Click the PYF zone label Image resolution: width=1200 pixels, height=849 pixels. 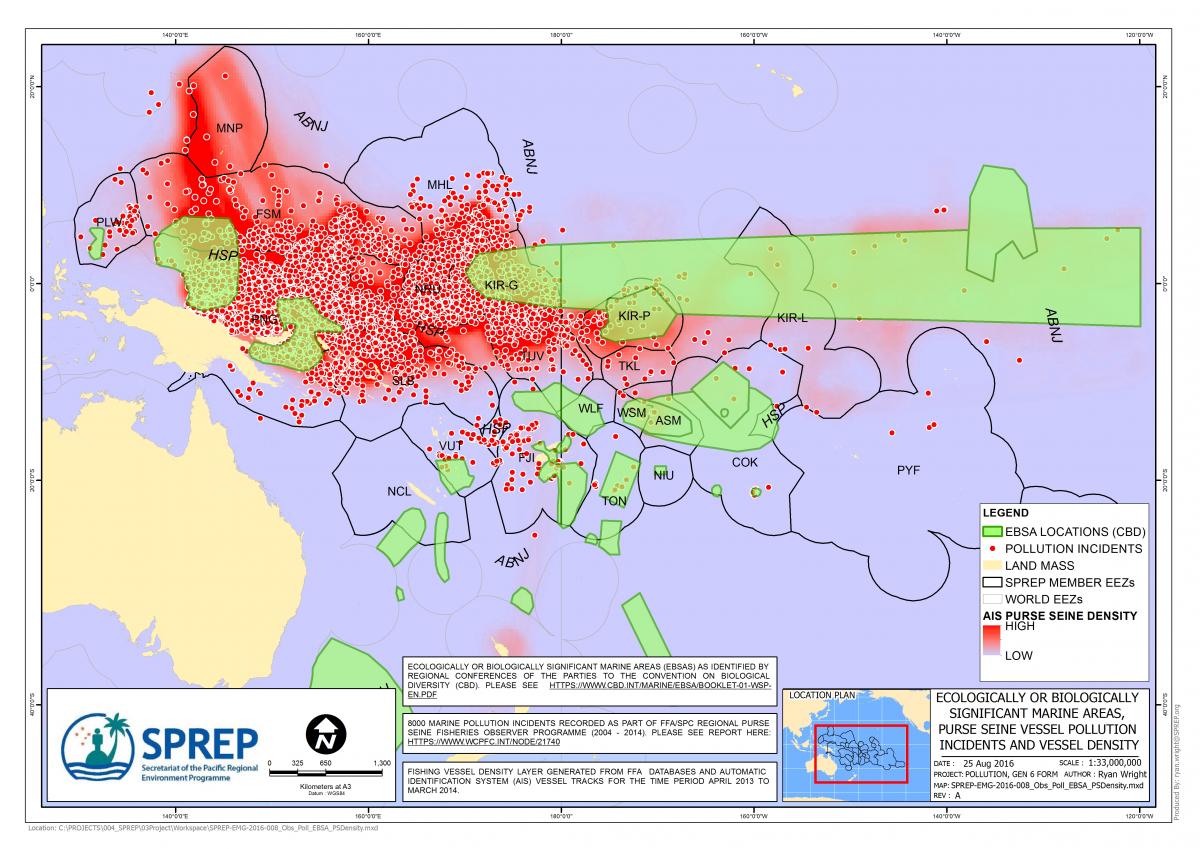coord(908,469)
